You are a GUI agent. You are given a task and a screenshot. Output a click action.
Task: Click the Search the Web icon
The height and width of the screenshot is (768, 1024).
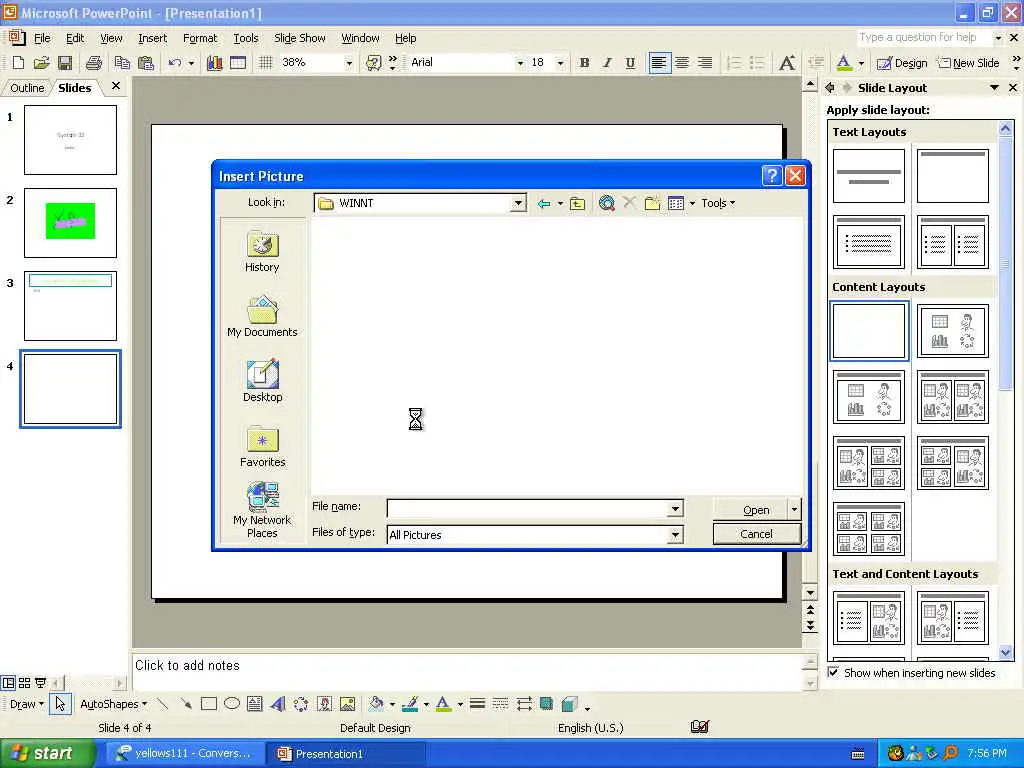(x=607, y=203)
